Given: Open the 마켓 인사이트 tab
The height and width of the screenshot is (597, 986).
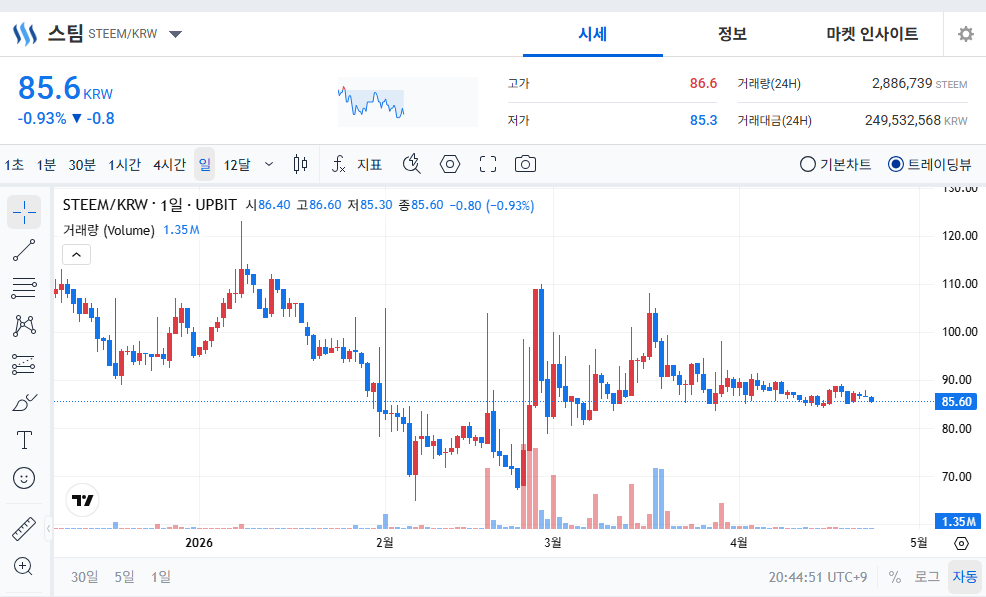Looking at the screenshot, I should point(872,34).
